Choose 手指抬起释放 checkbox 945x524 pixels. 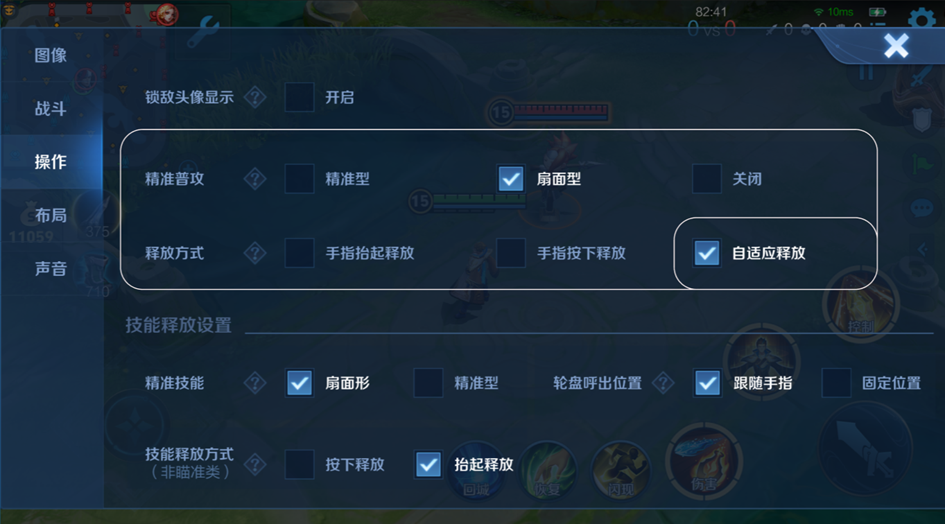click(300, 253)
